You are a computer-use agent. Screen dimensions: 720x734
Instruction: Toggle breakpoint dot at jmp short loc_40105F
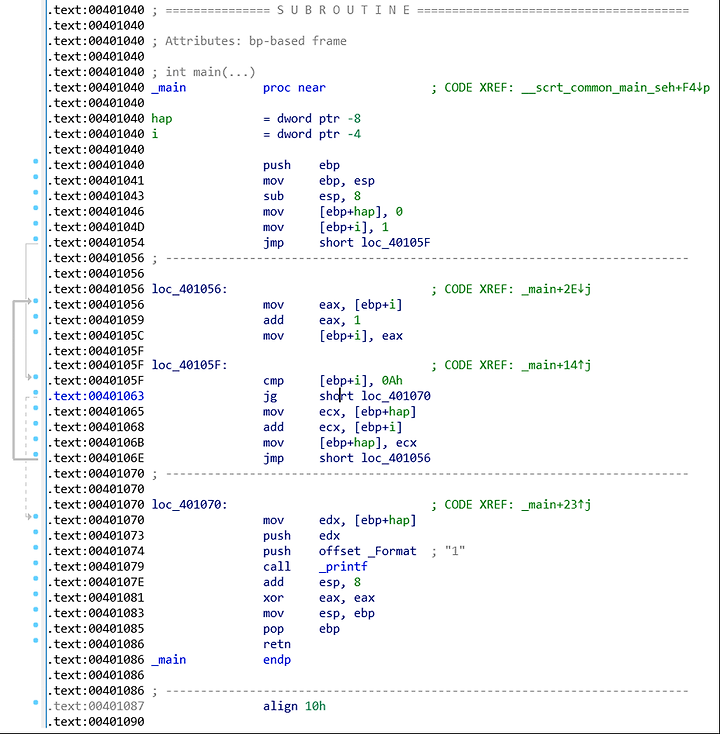click(36, 239)
